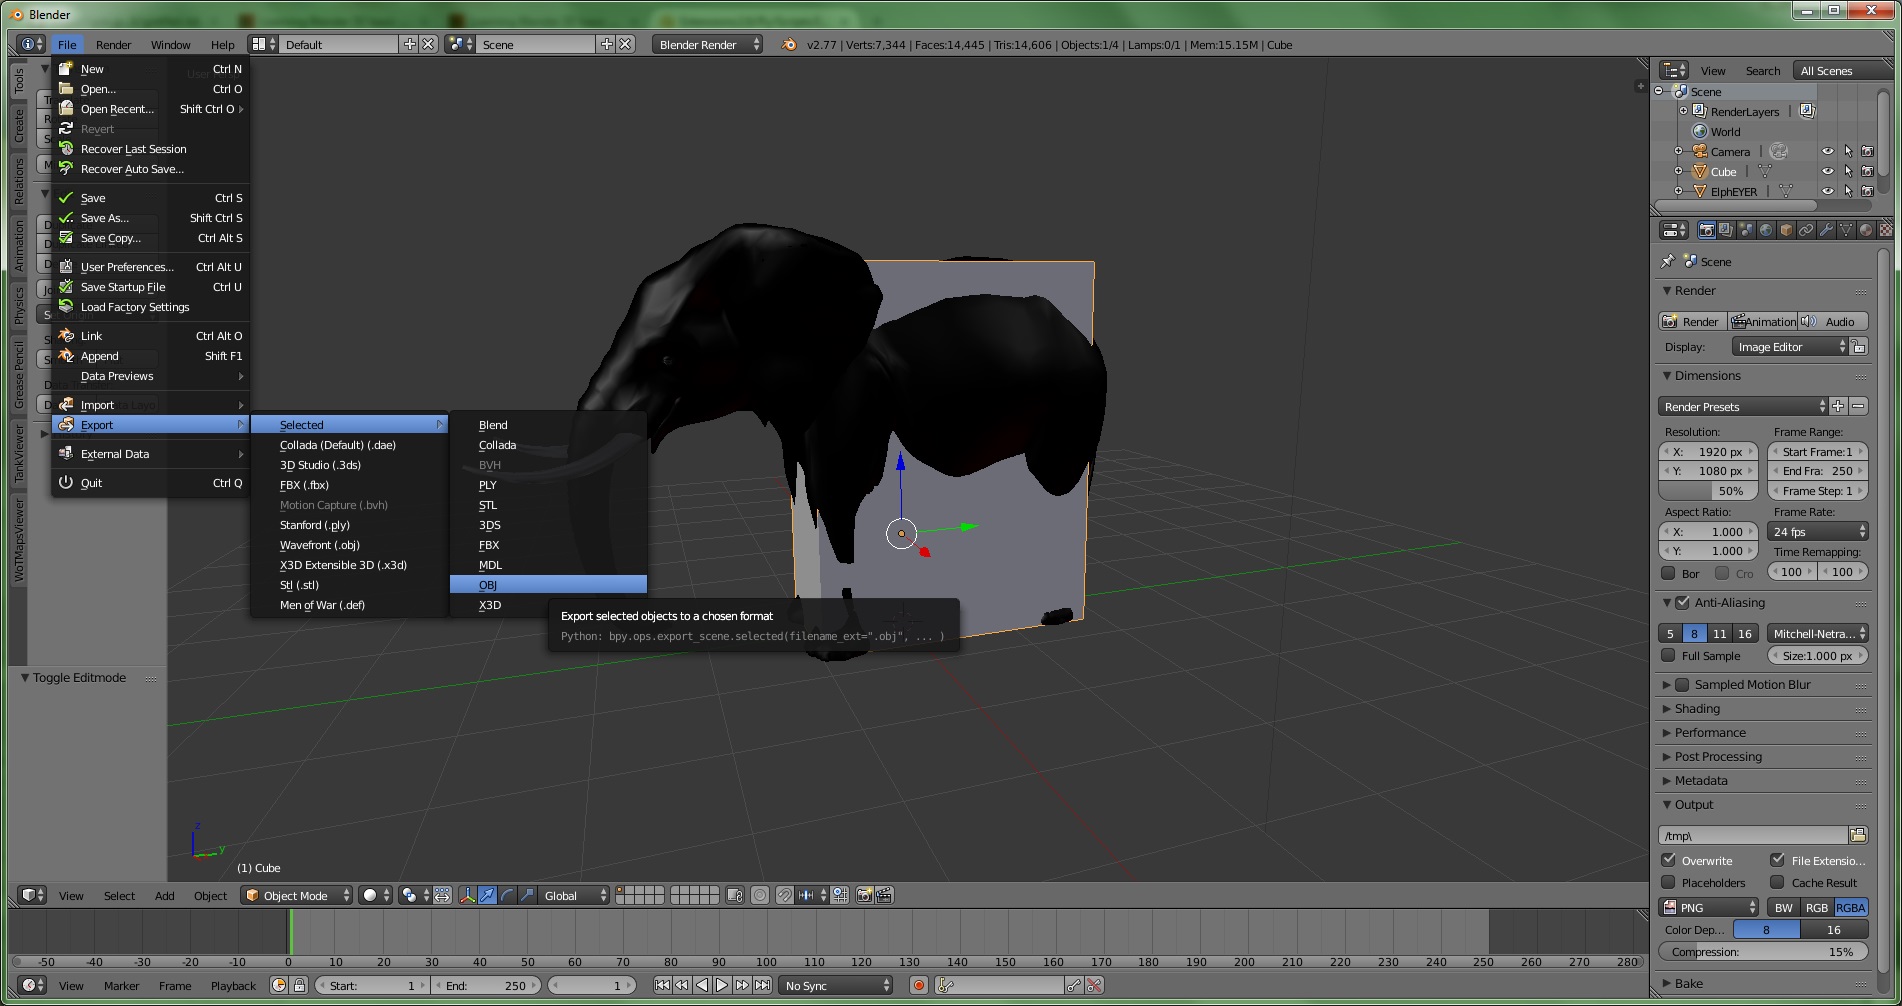Viewport: 1902px width, 1006px height.
Task: Open the Render Layers properties tab
Action: (x=1726, y=230)
